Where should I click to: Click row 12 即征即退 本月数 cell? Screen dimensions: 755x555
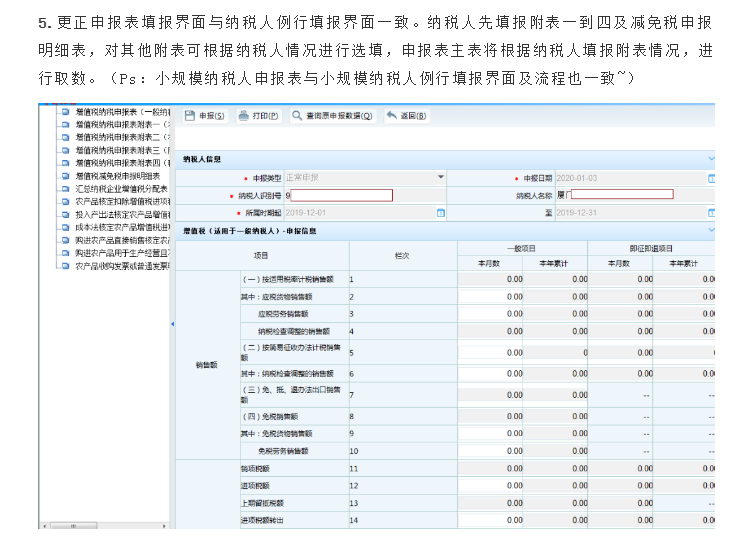620,486
